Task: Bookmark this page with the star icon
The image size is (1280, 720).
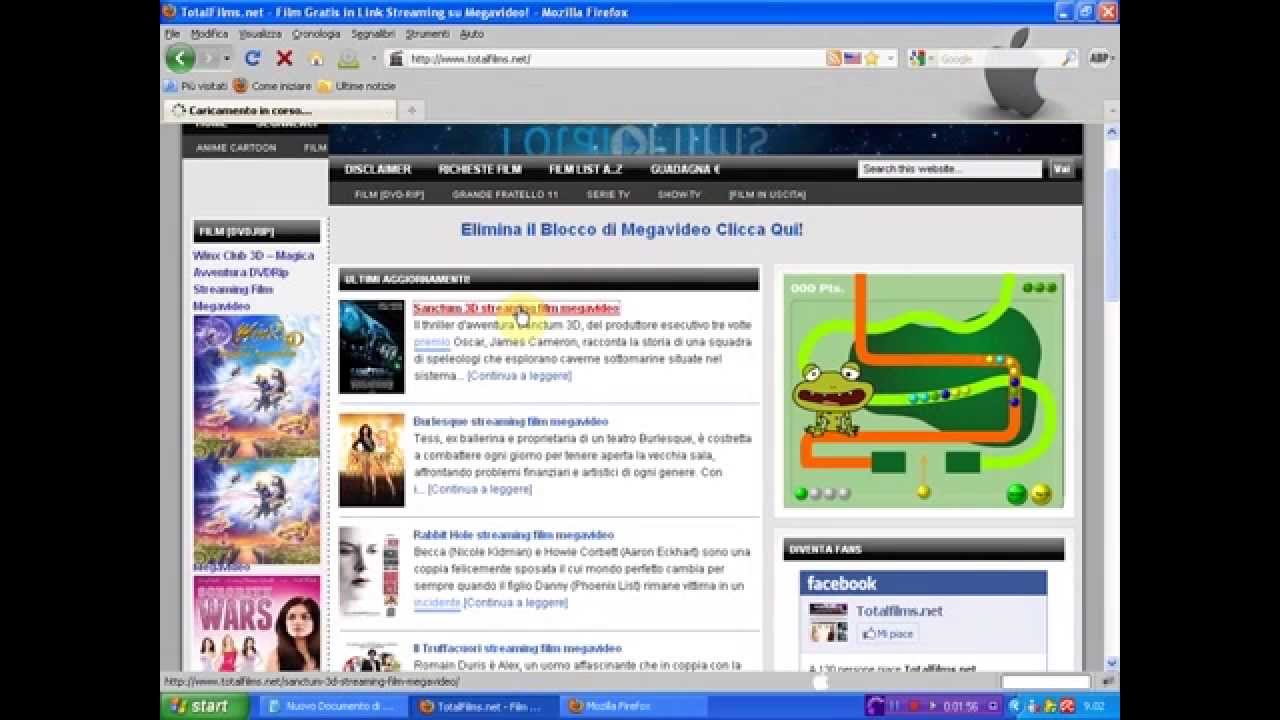Action: pos(871,58)
